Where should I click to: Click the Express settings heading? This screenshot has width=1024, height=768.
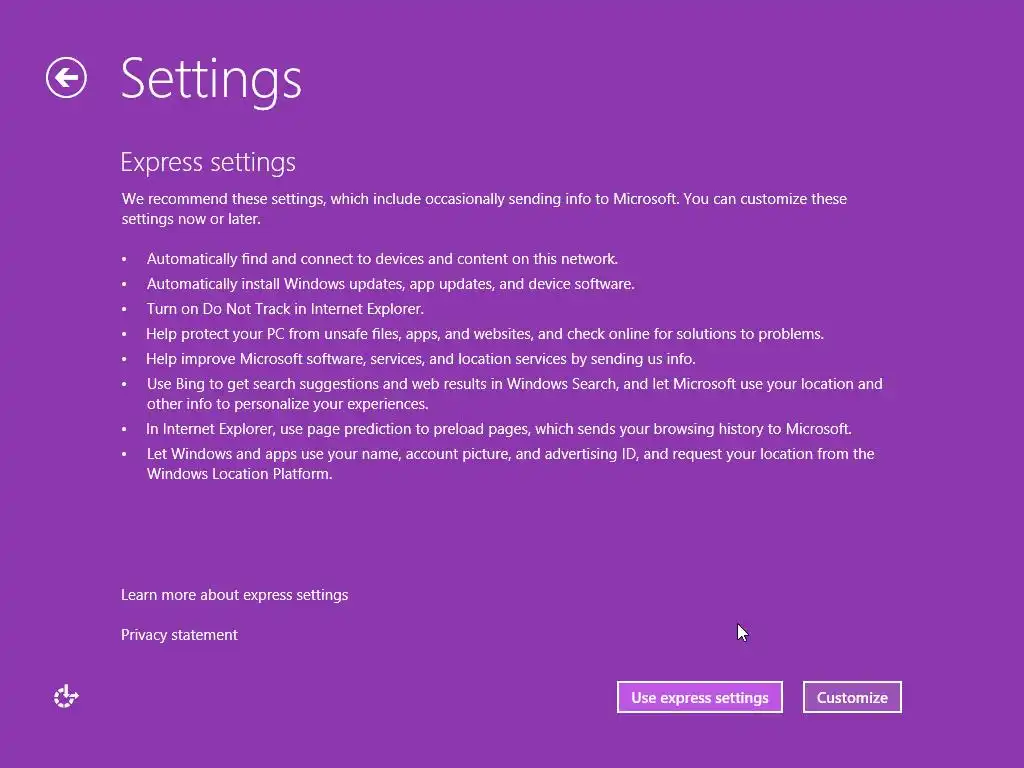pyautogui.click(x=208, y=163)
